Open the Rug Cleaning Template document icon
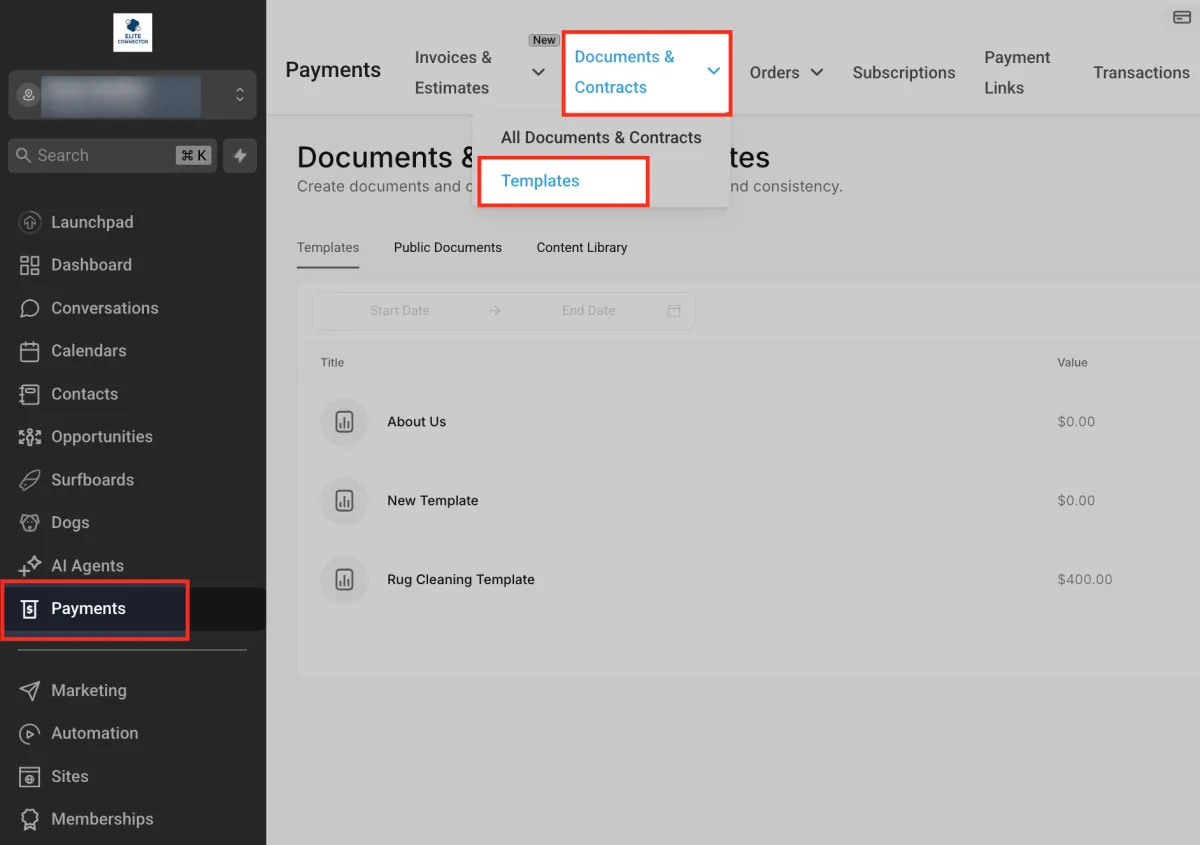 (x=344, y=580)
